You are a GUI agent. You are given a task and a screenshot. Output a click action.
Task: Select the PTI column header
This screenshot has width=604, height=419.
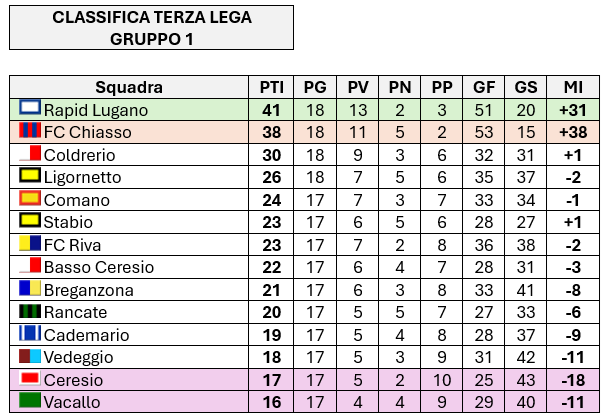point(272,87)
